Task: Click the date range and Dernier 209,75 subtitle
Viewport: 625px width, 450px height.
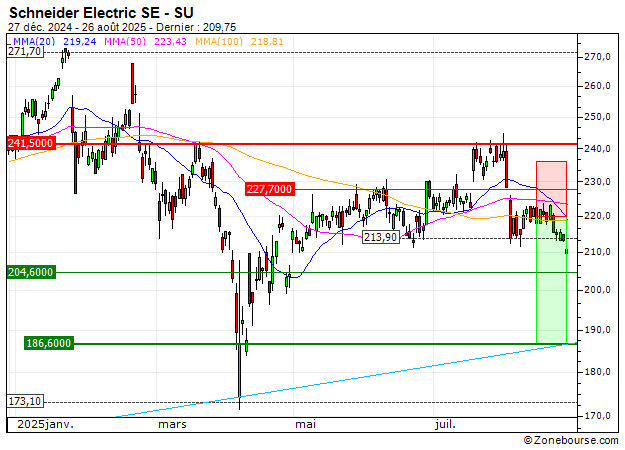Action: (x=122, y=27)
